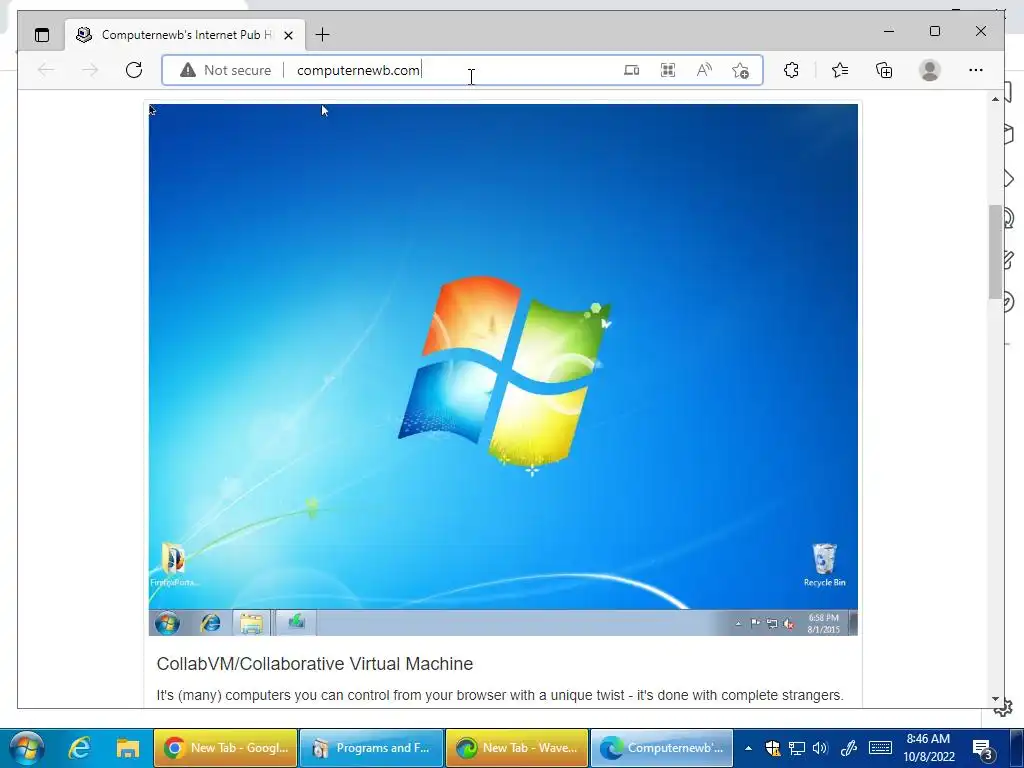Click the Windows 7 VM preview image

coord(503,370)
